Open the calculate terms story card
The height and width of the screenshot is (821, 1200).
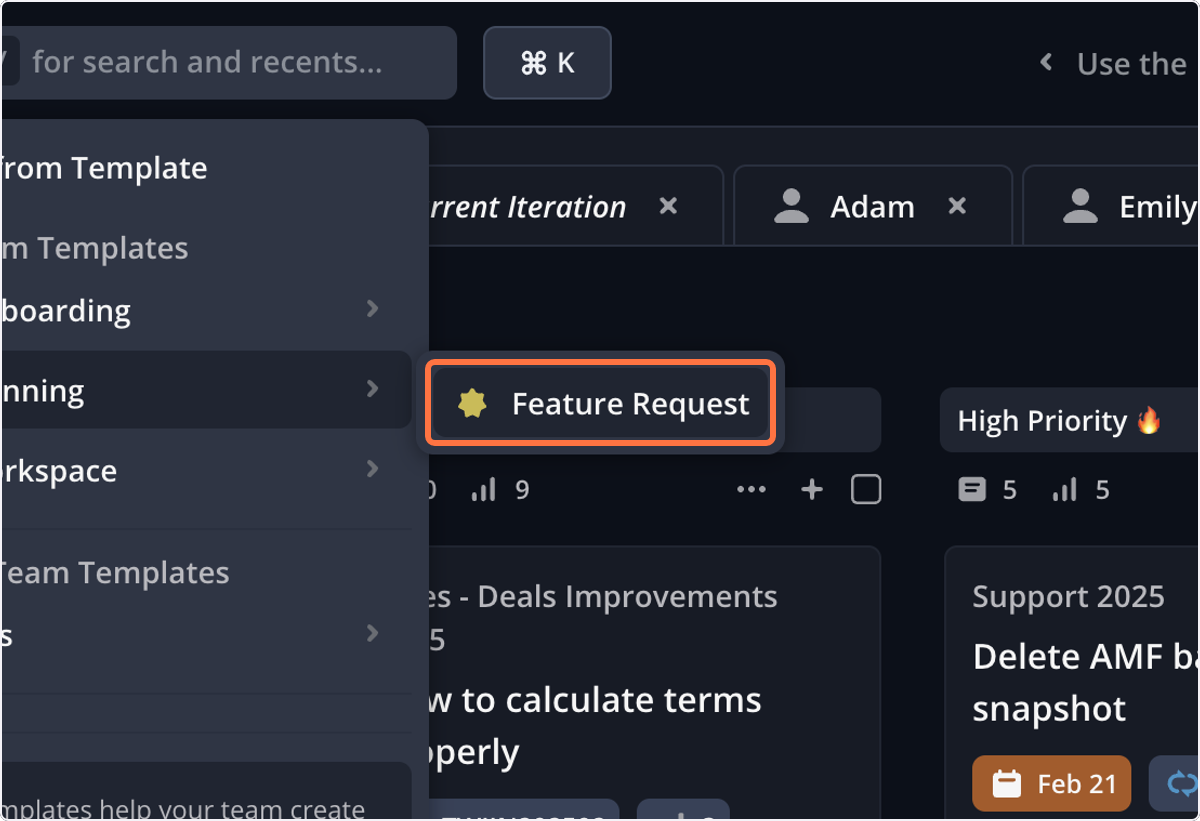(655, 683)
